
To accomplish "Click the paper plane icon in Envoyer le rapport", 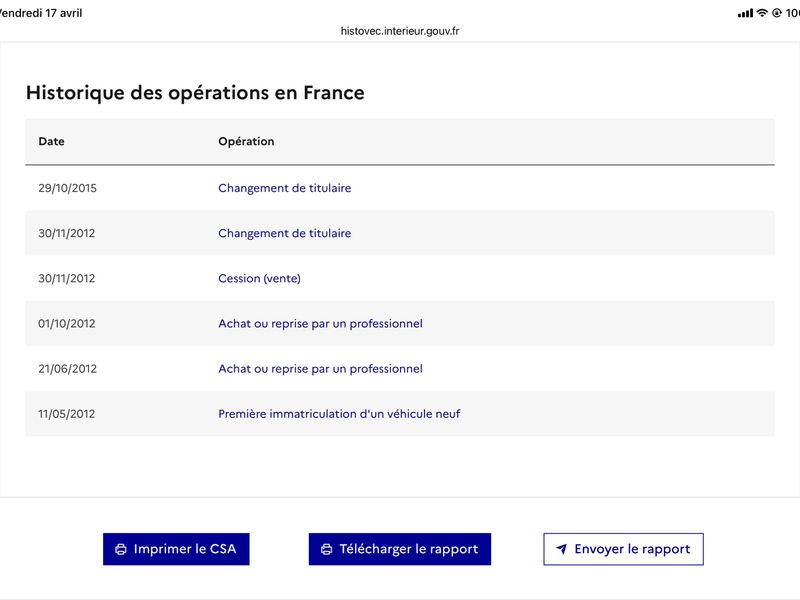I will [561, 549].
